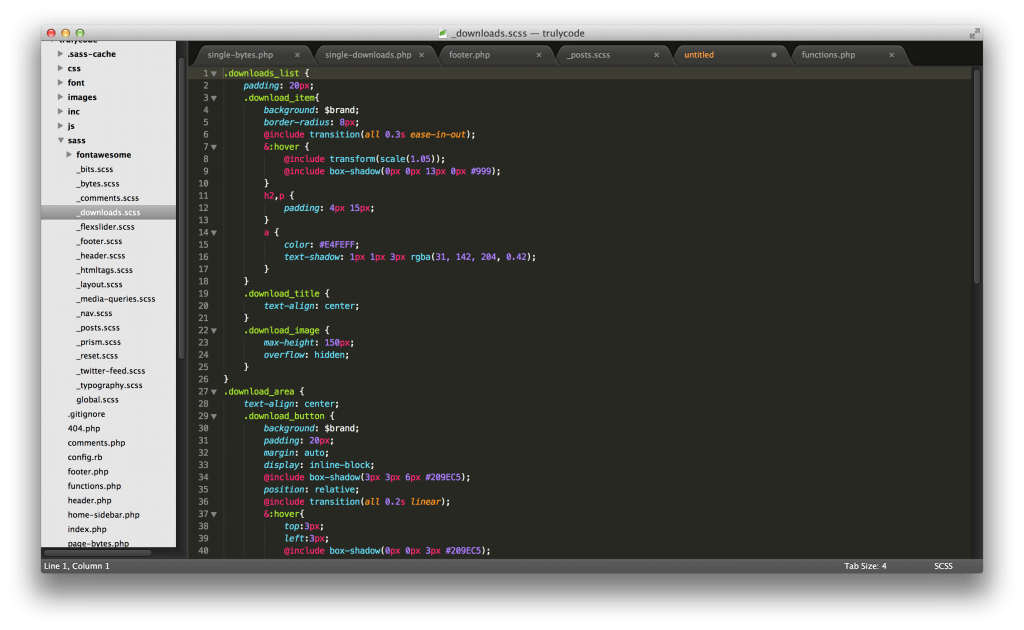Screen dimensions: 1024x630
Task: Close the single-bytes.php tab
Action: [297, 55]
